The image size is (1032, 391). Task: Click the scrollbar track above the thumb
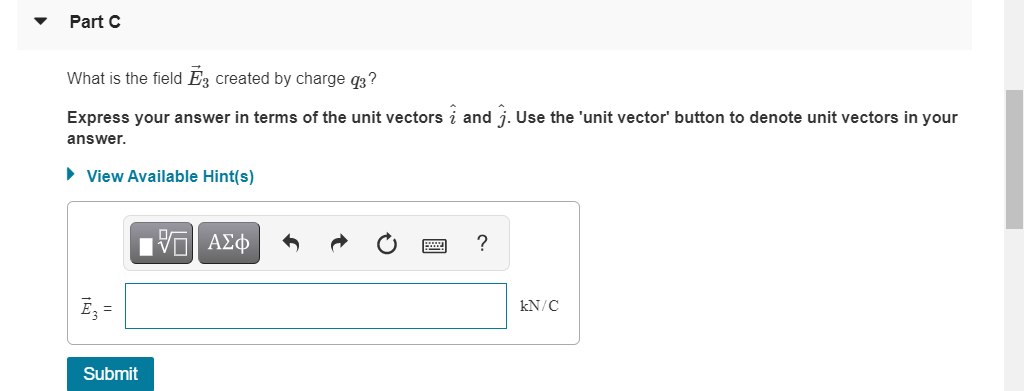tap(1014, 45)
